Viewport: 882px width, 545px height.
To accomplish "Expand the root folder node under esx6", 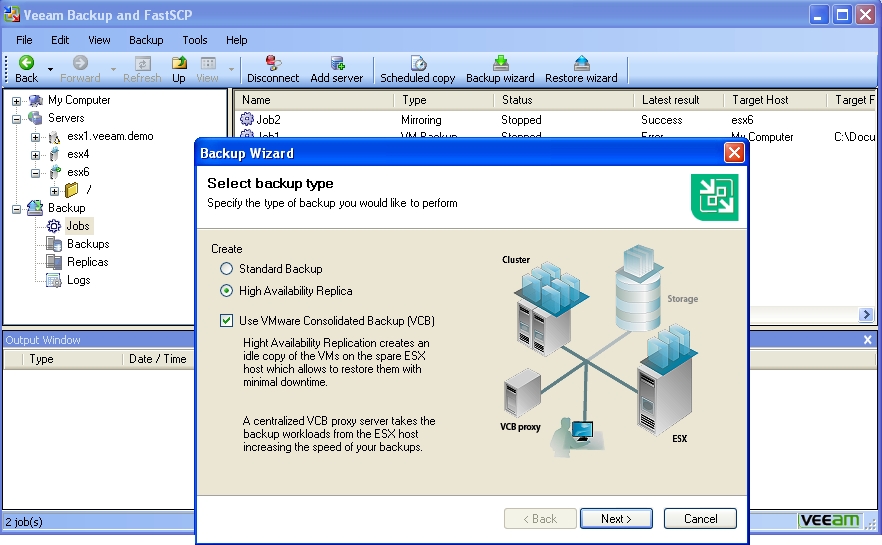I will 54,191.
